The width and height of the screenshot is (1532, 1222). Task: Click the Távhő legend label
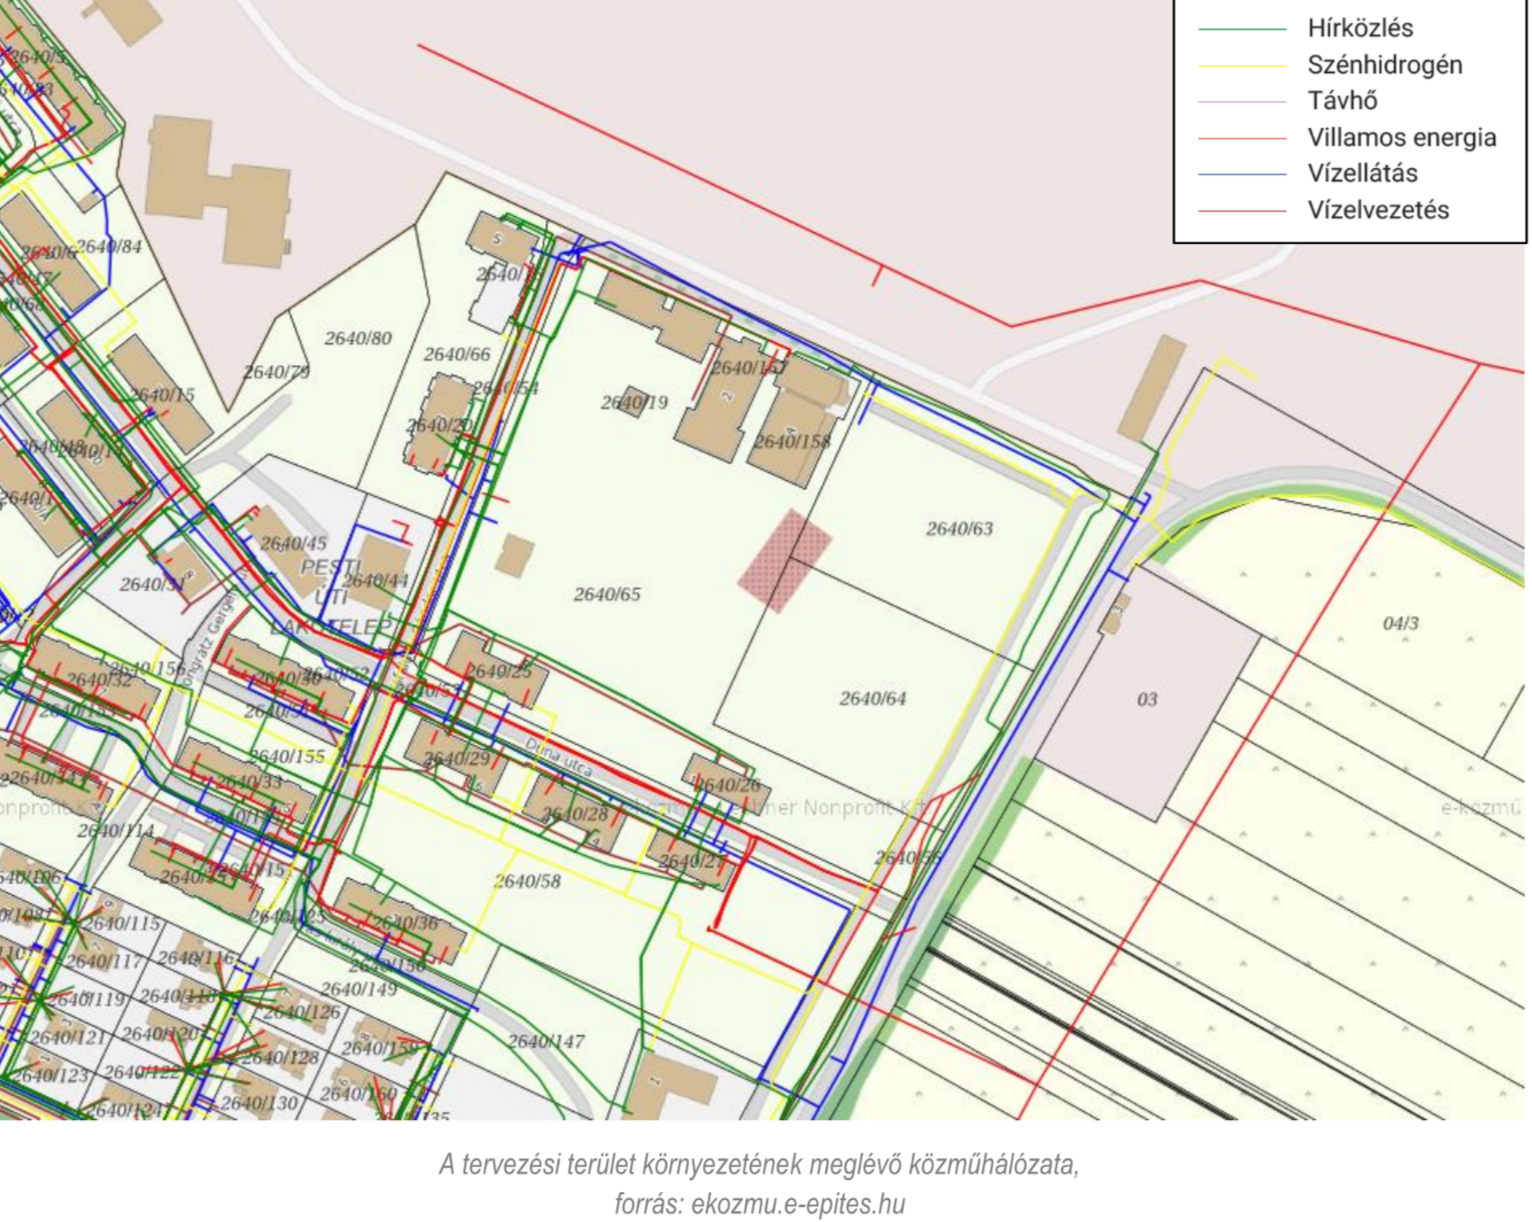[1342, 101]
